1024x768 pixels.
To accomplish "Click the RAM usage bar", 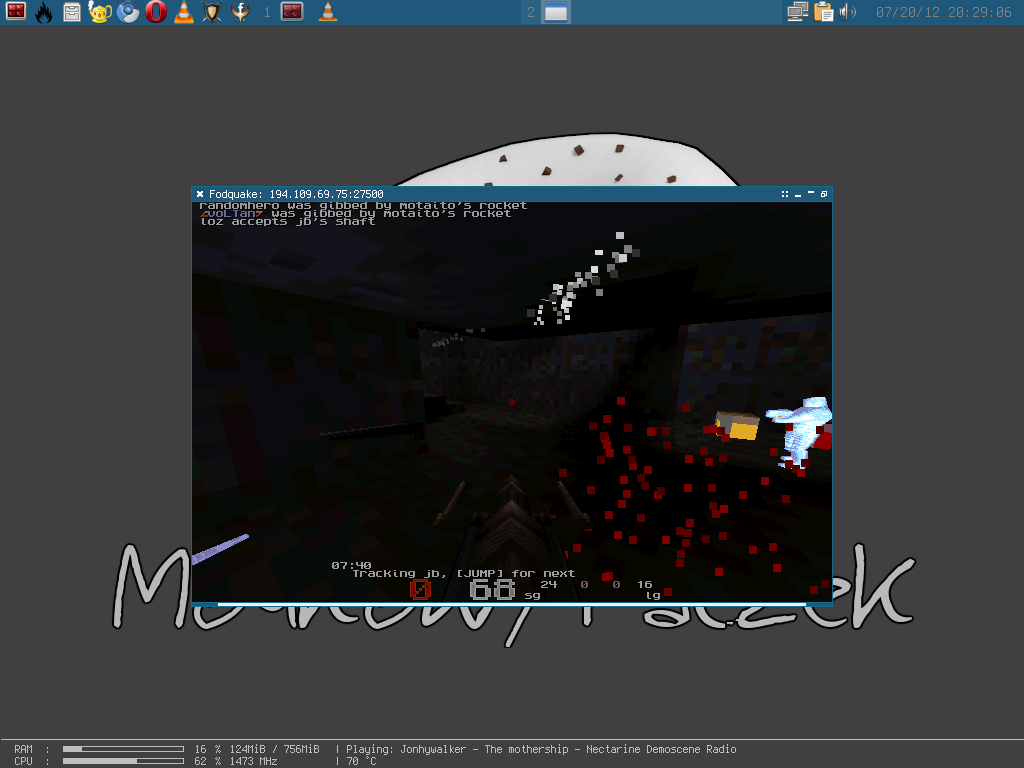I will [x=123, y=749].
